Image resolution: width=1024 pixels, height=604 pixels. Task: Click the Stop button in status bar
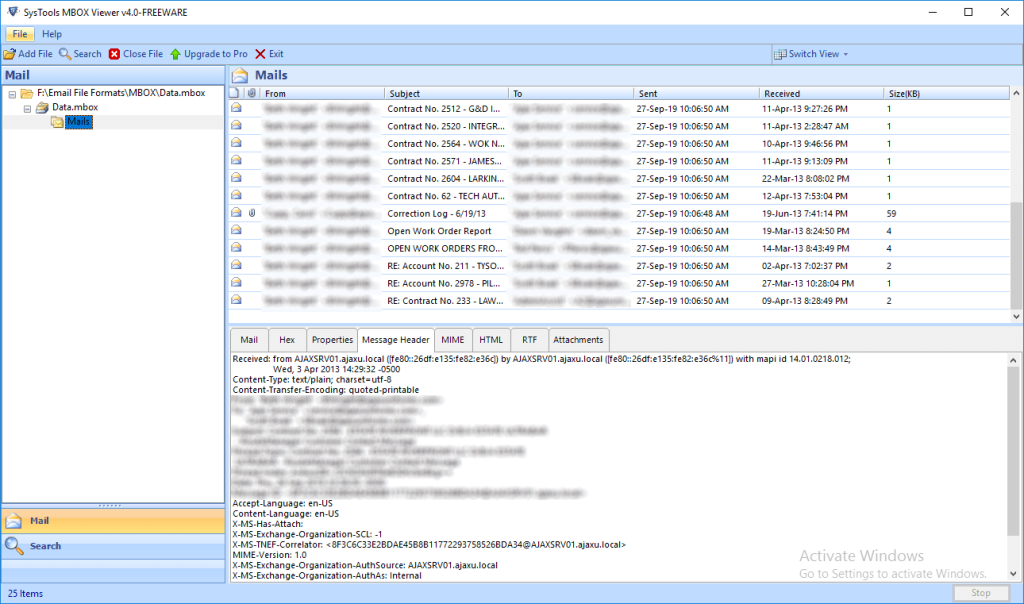[980, 593]
